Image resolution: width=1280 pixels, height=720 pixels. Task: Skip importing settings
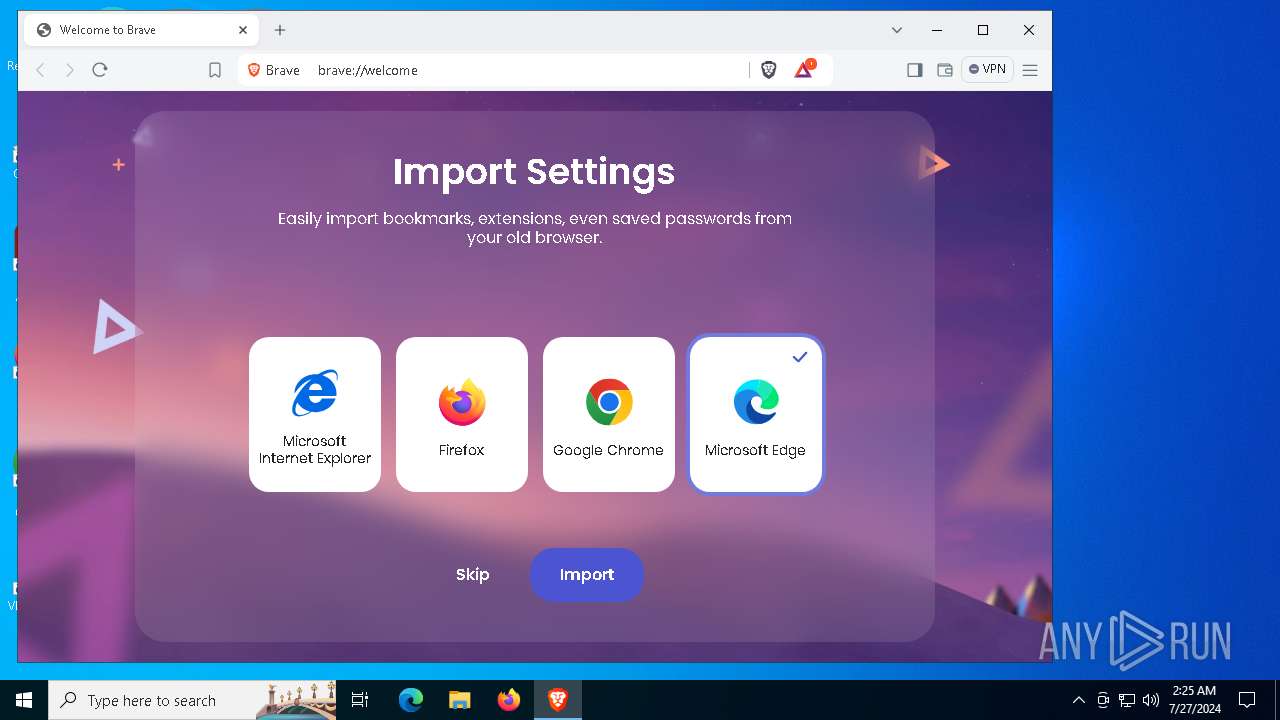pyautogui.click(x=472, y=575)
